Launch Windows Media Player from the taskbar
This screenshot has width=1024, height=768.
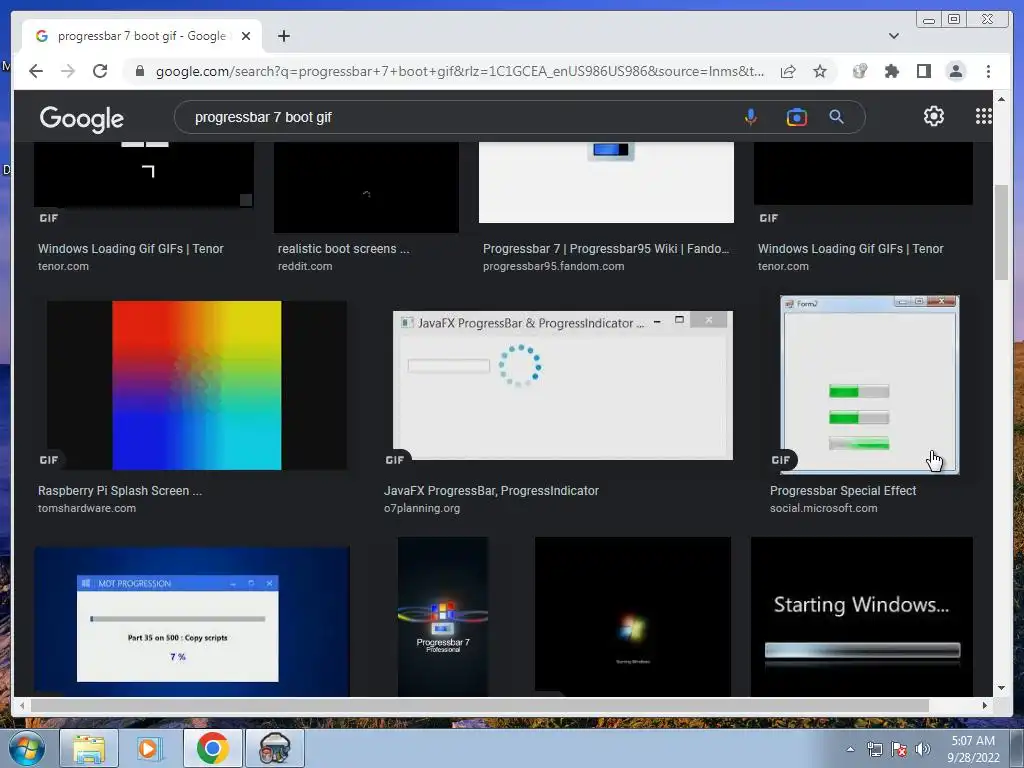click(150, 748)
